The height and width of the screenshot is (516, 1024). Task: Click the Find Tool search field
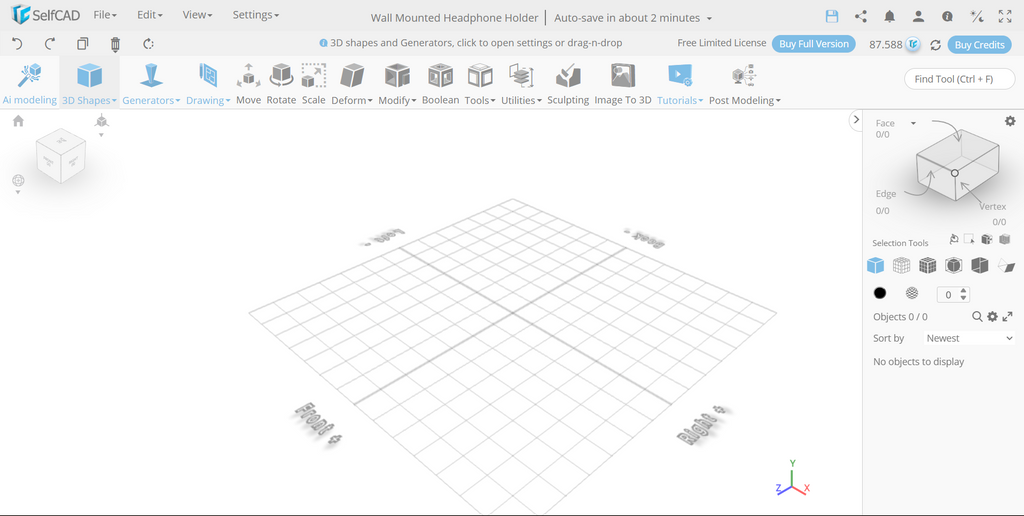coord(959,79)
